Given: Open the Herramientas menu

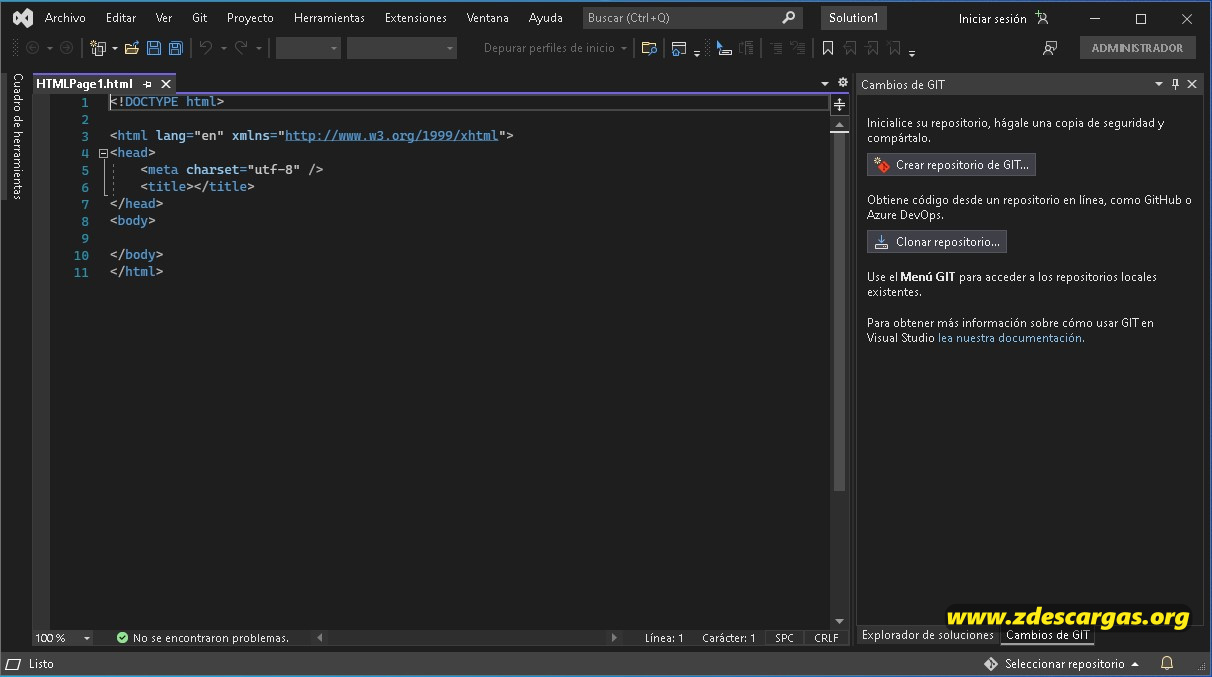Looking at the screenshot, I should click(329, 18).
